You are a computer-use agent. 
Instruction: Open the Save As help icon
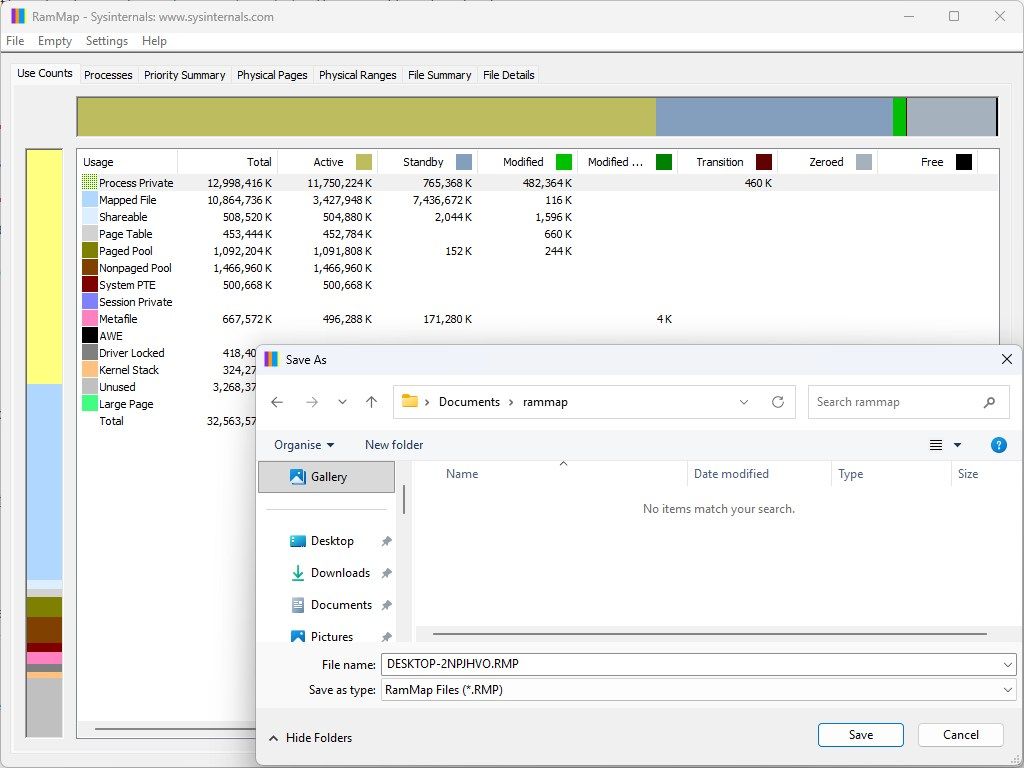pyautogui.click(x=999, y=445)
